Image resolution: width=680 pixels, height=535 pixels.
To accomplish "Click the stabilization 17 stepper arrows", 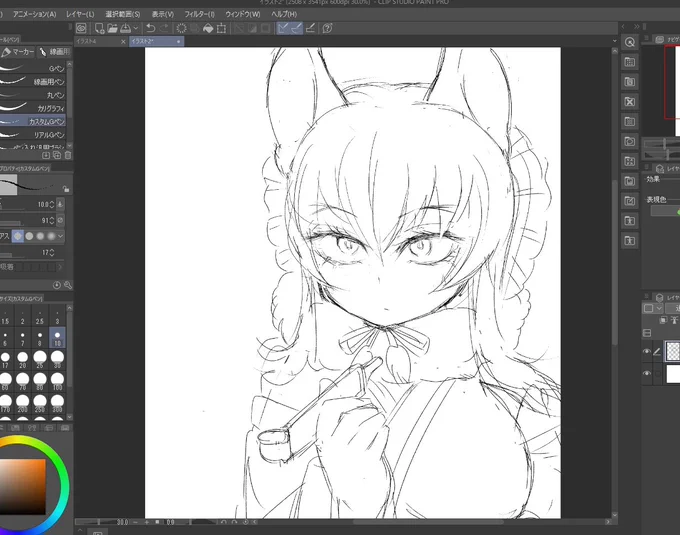I will 52,252.
